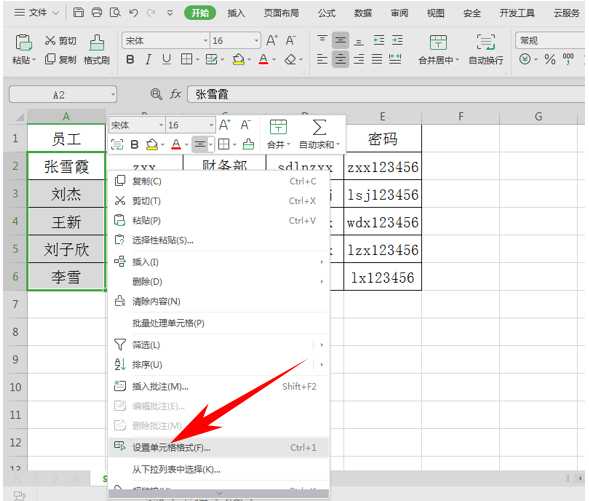Click the ribbon font color red A
589x501 pixels.
coord(263,59)
